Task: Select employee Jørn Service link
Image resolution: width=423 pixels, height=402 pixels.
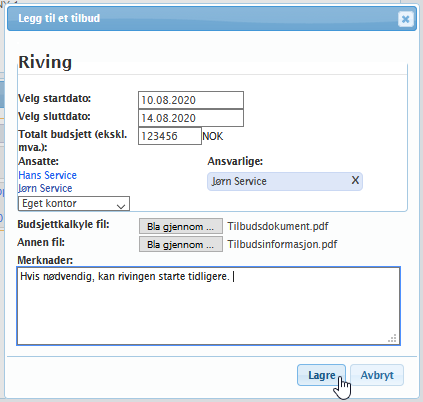Action: click(x=45, y=188)
